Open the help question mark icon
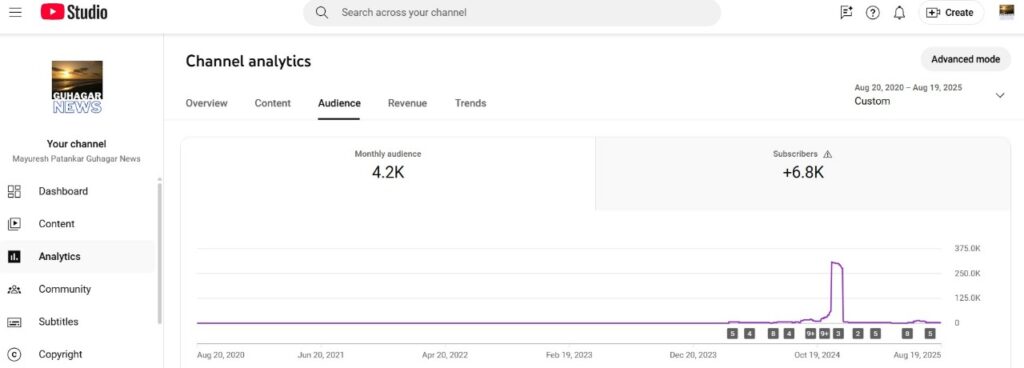1024x368 pixels. (x=872, y=12)
